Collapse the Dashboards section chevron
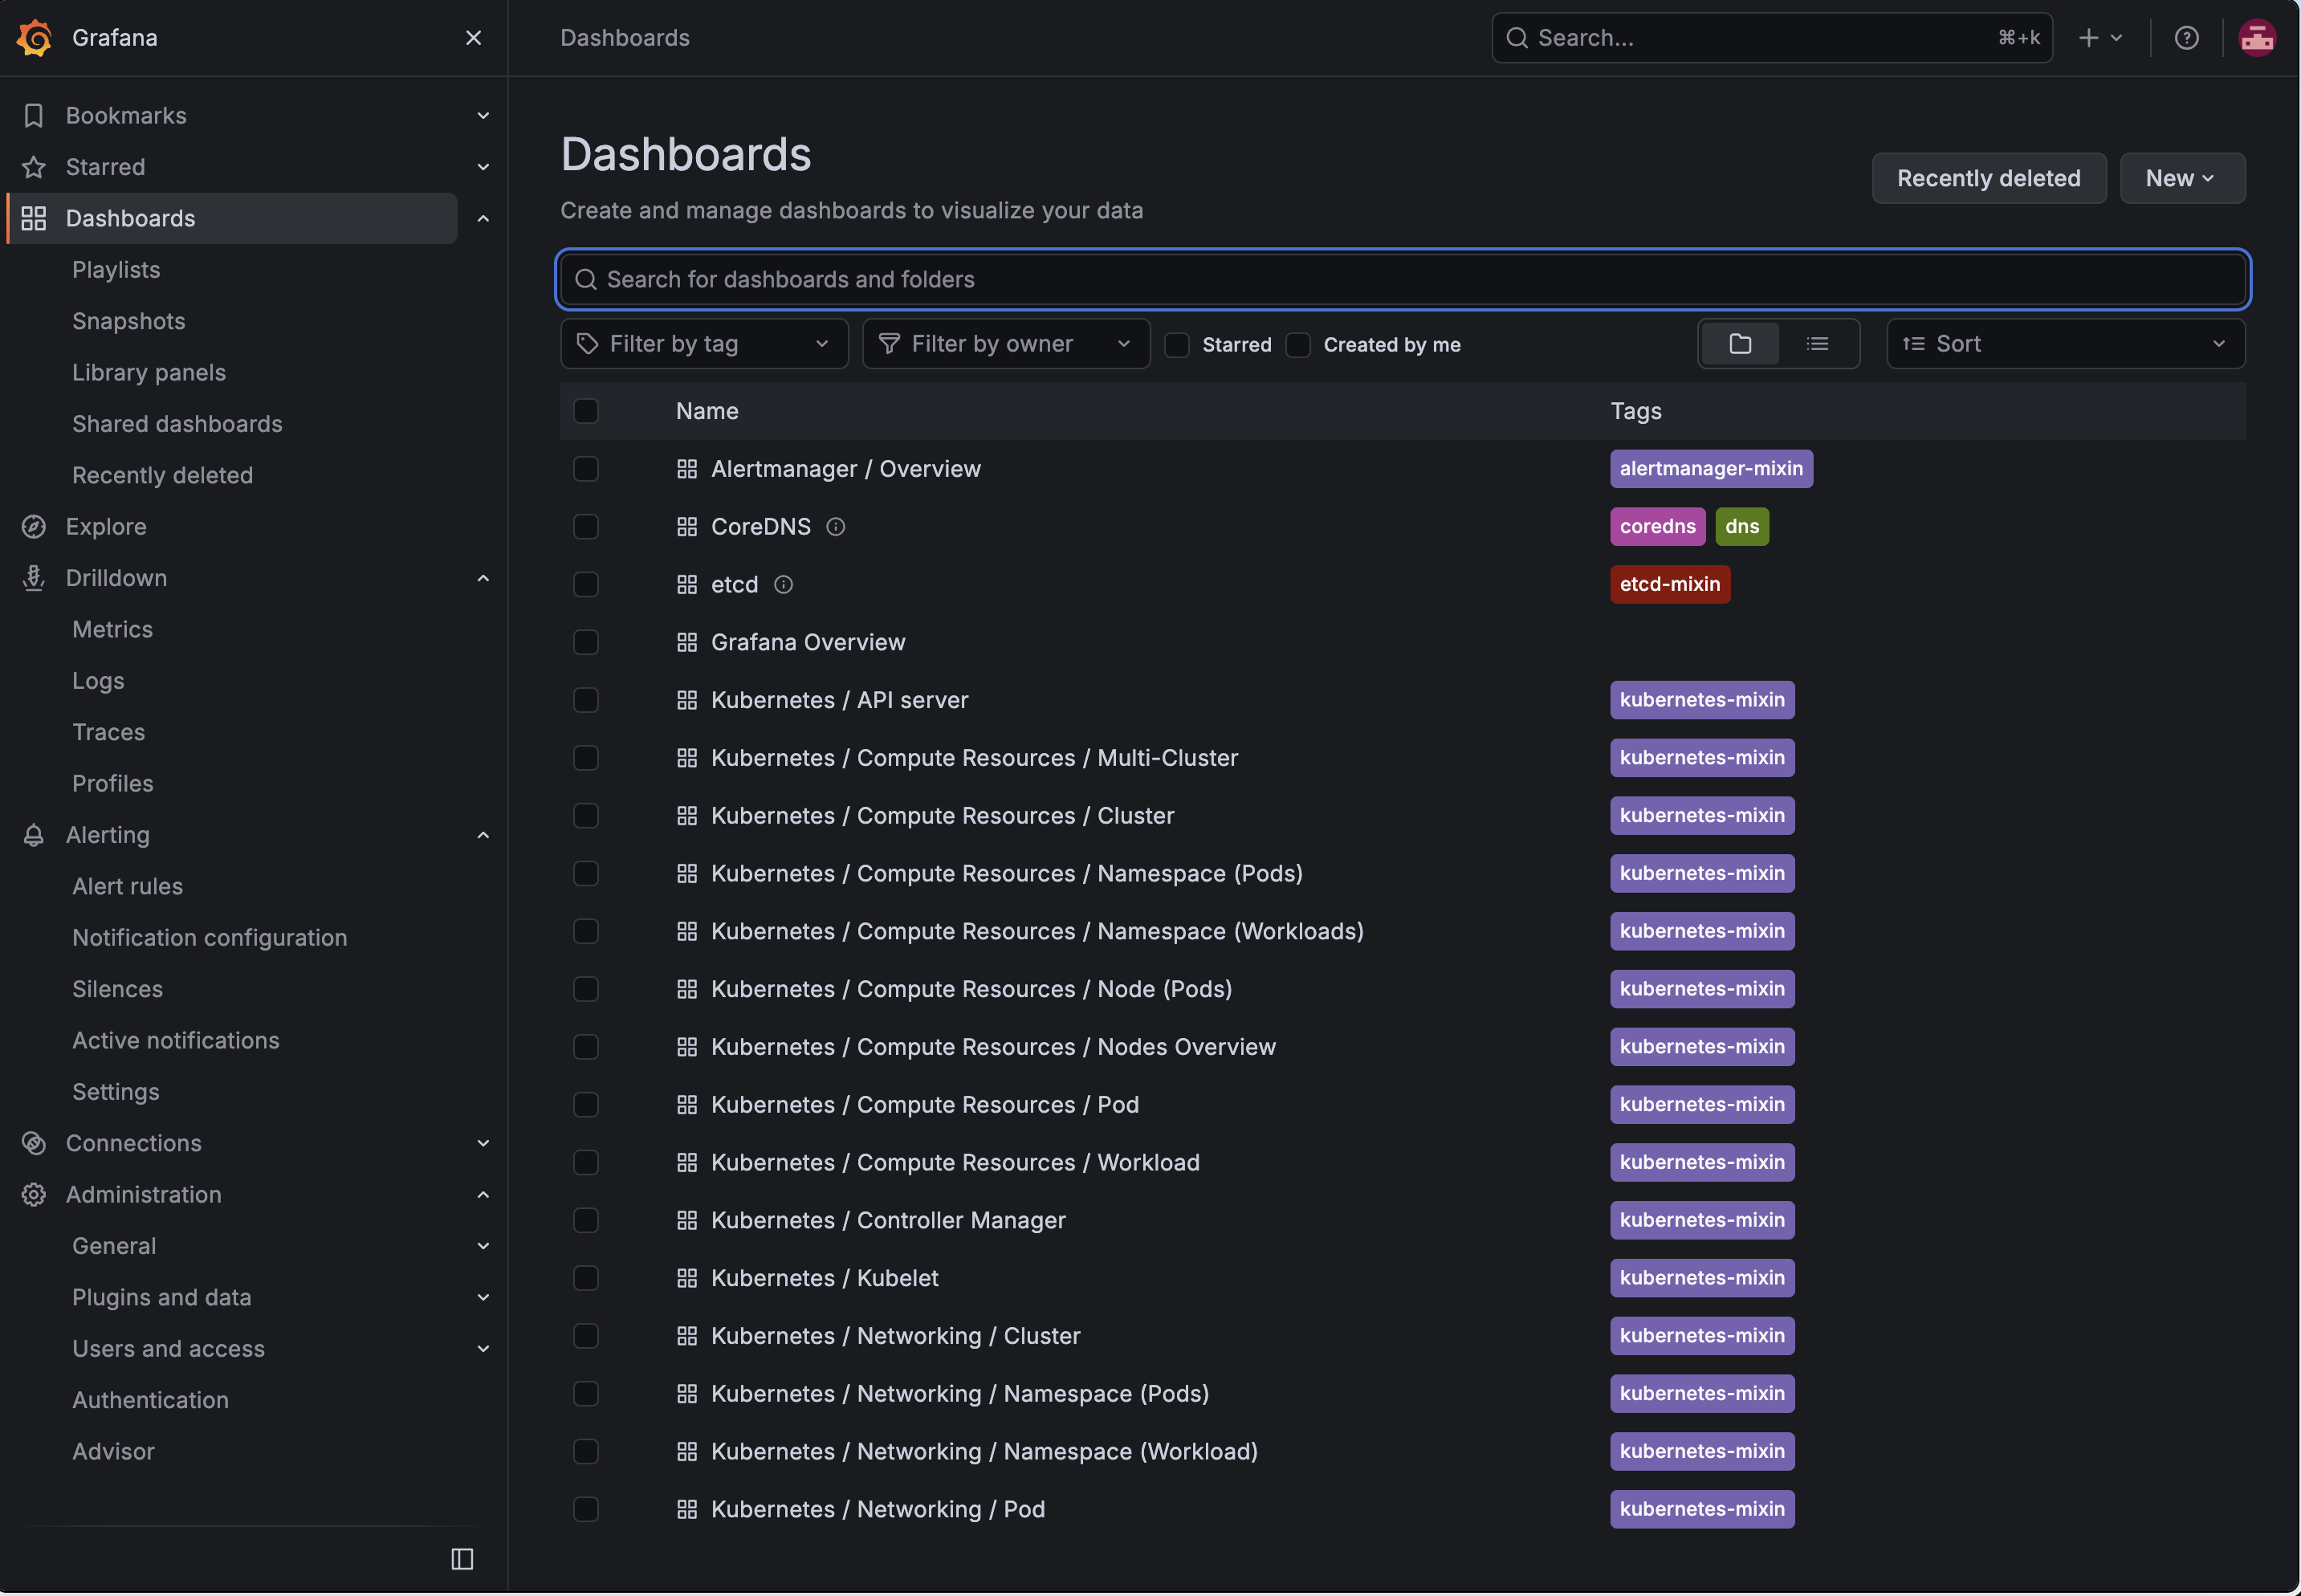The width and height of the screenshot is (2301, 1596). [483, 219]
